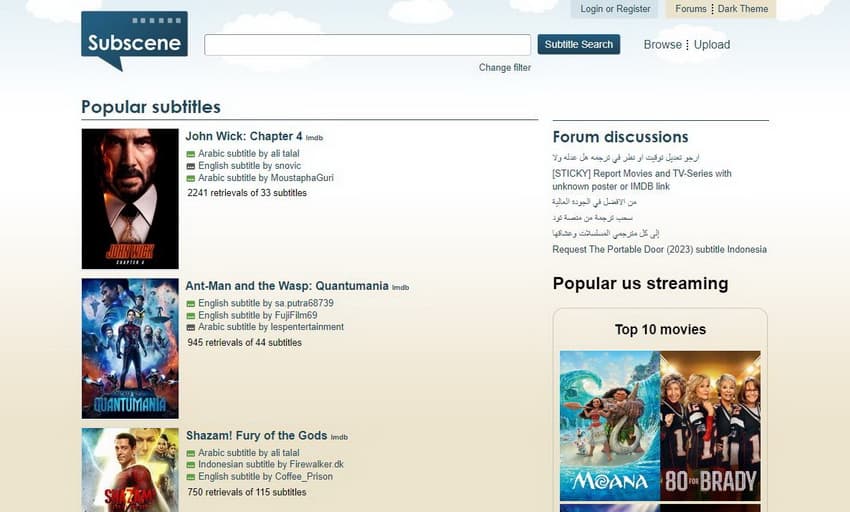Open John Wick: Chapter 4 title link
The height and width of the screenshot is (512, 850).
(244, 136)
